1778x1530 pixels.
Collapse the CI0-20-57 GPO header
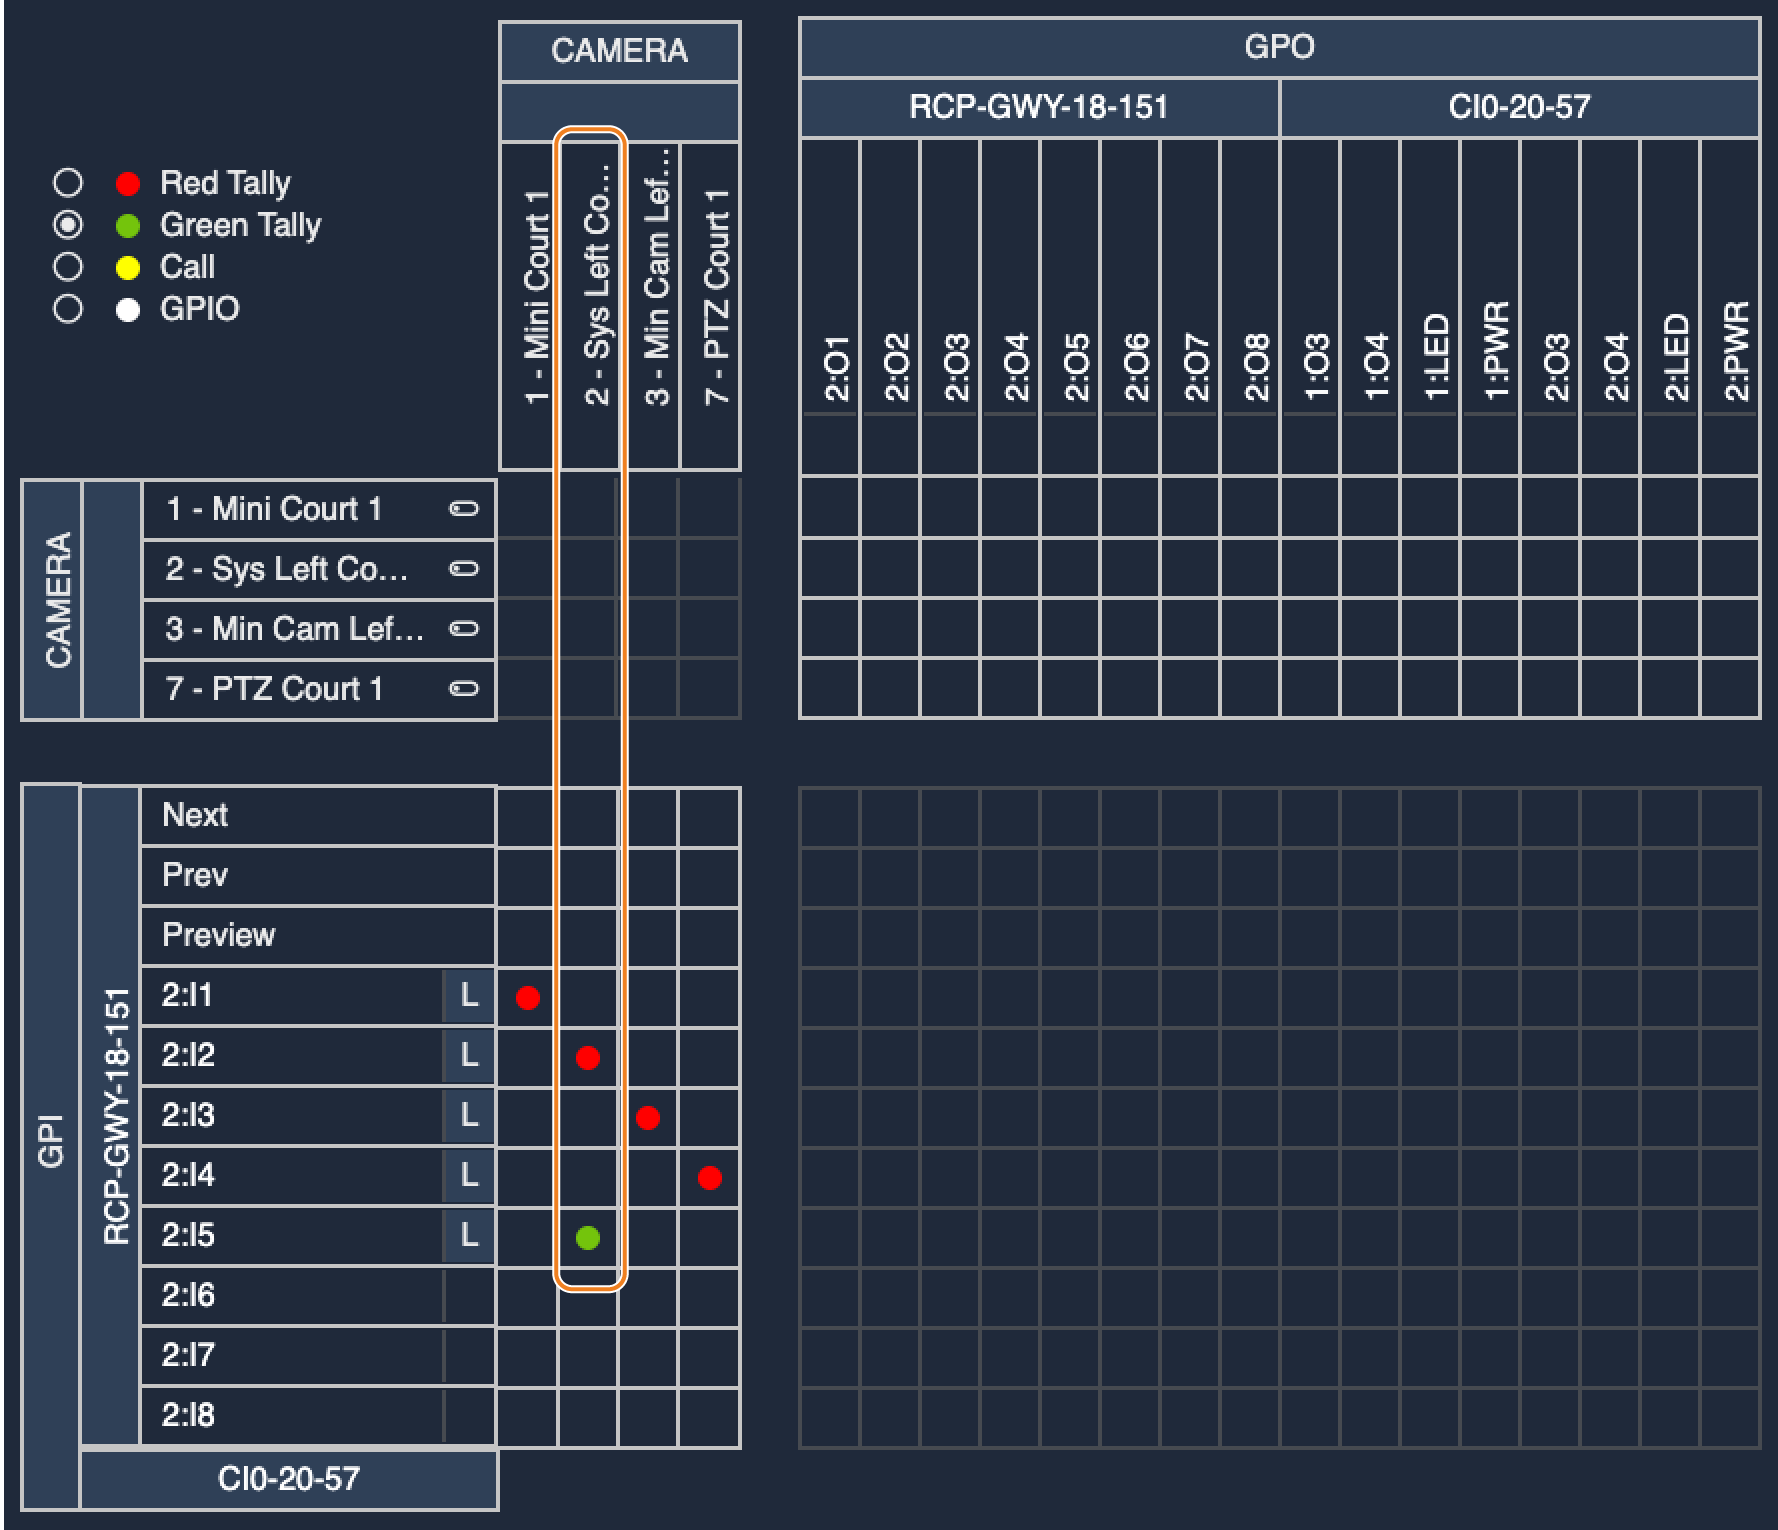pos(1519,107)
